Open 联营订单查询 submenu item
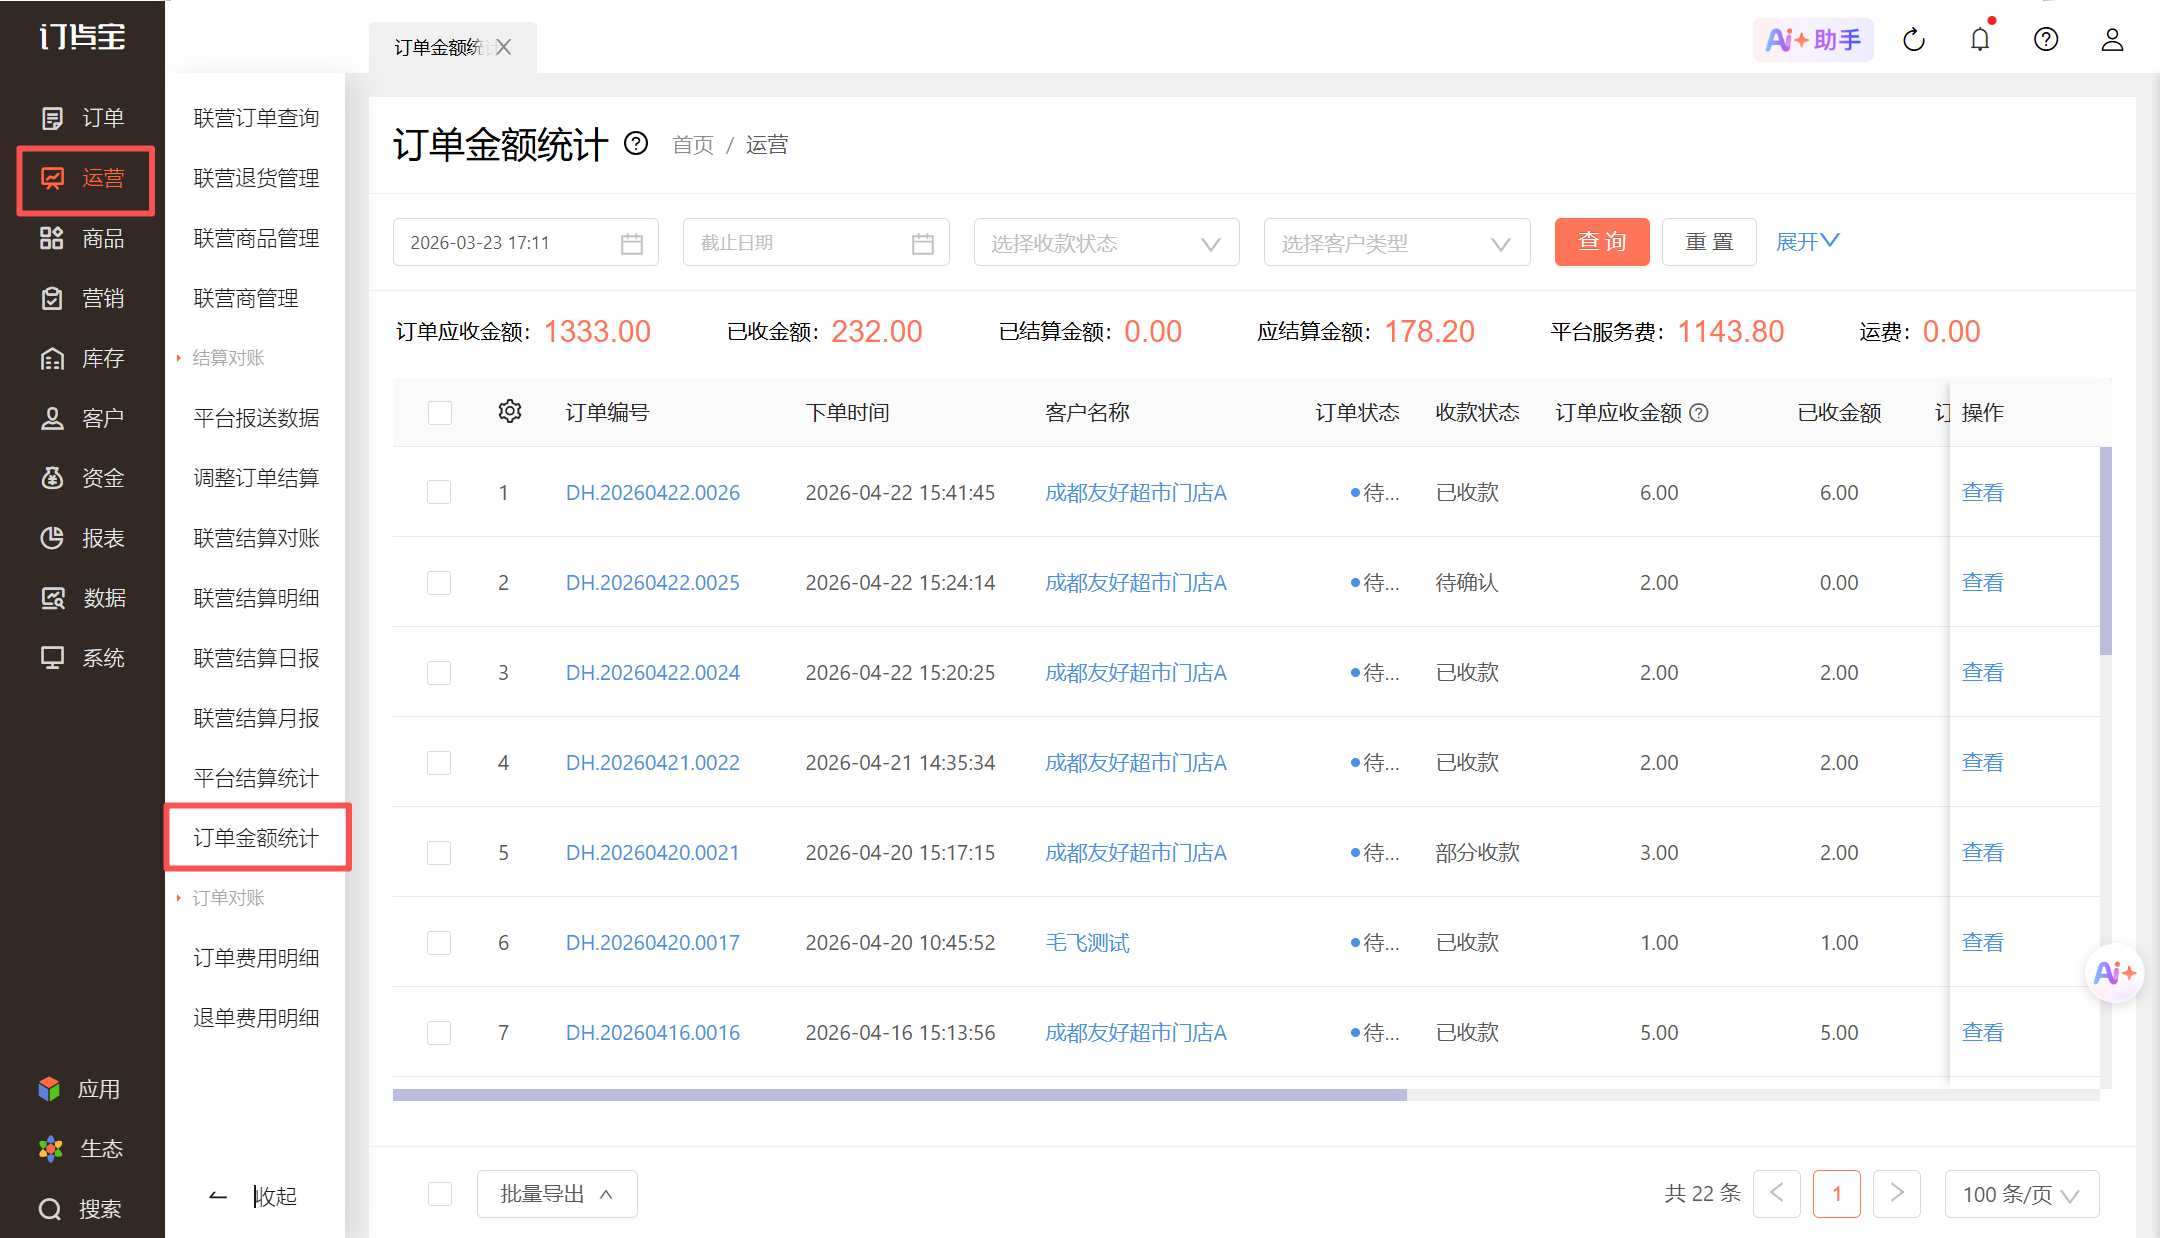This screenshot has height=1238, width=2160. (x=256, y=118)
